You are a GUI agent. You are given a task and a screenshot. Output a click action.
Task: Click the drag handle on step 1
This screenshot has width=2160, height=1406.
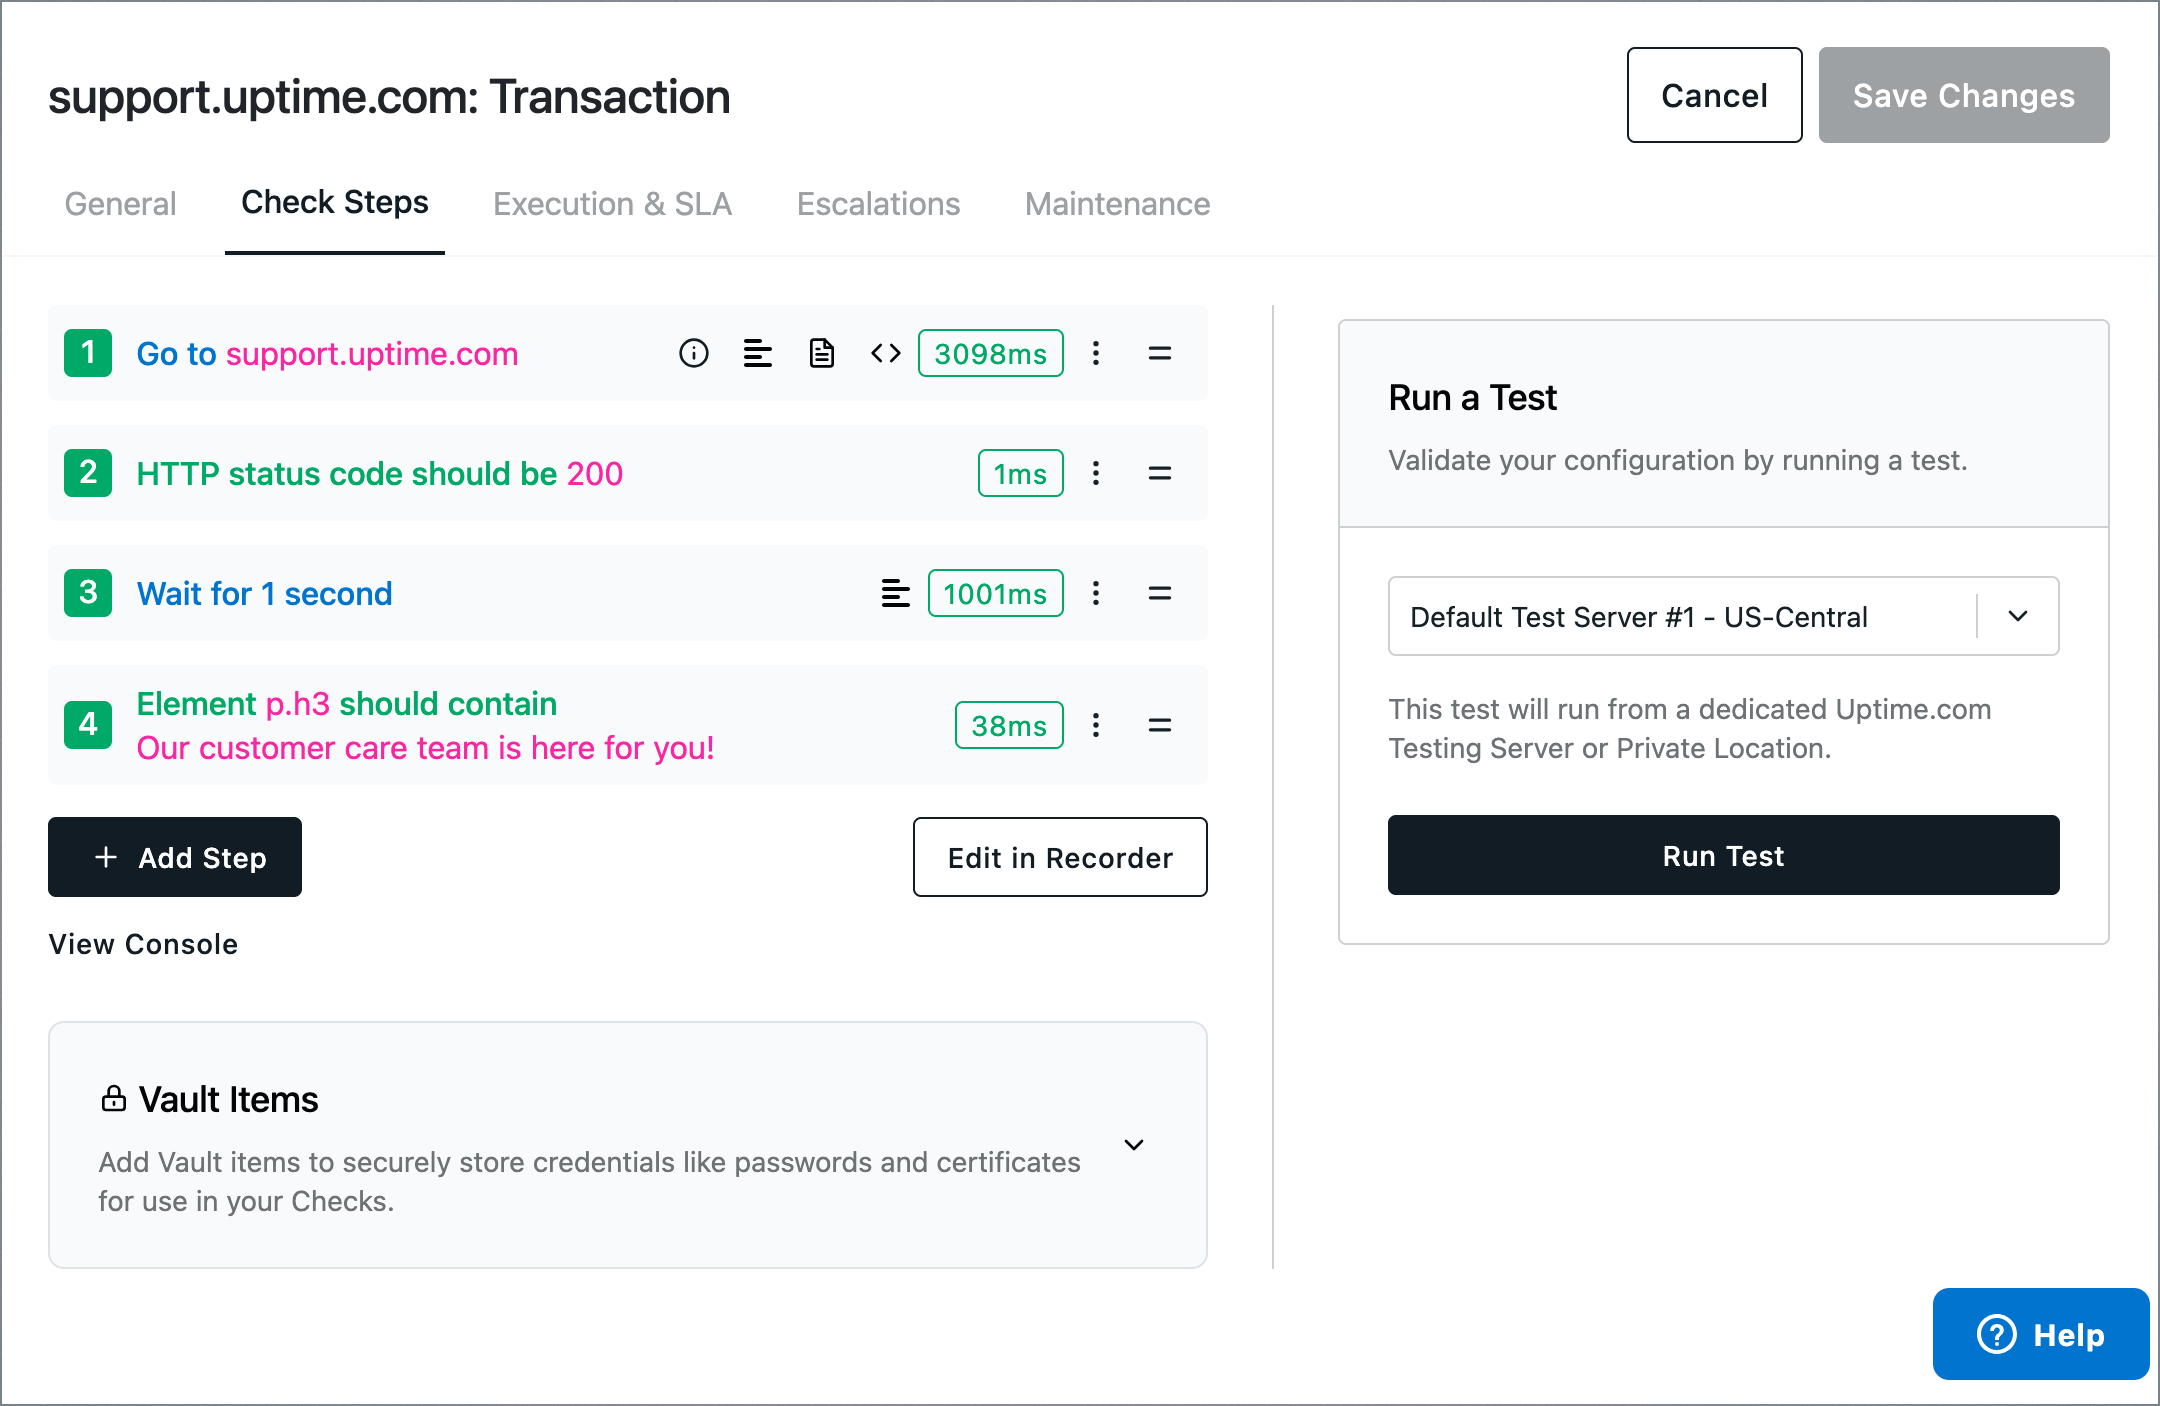(1160, 353)
